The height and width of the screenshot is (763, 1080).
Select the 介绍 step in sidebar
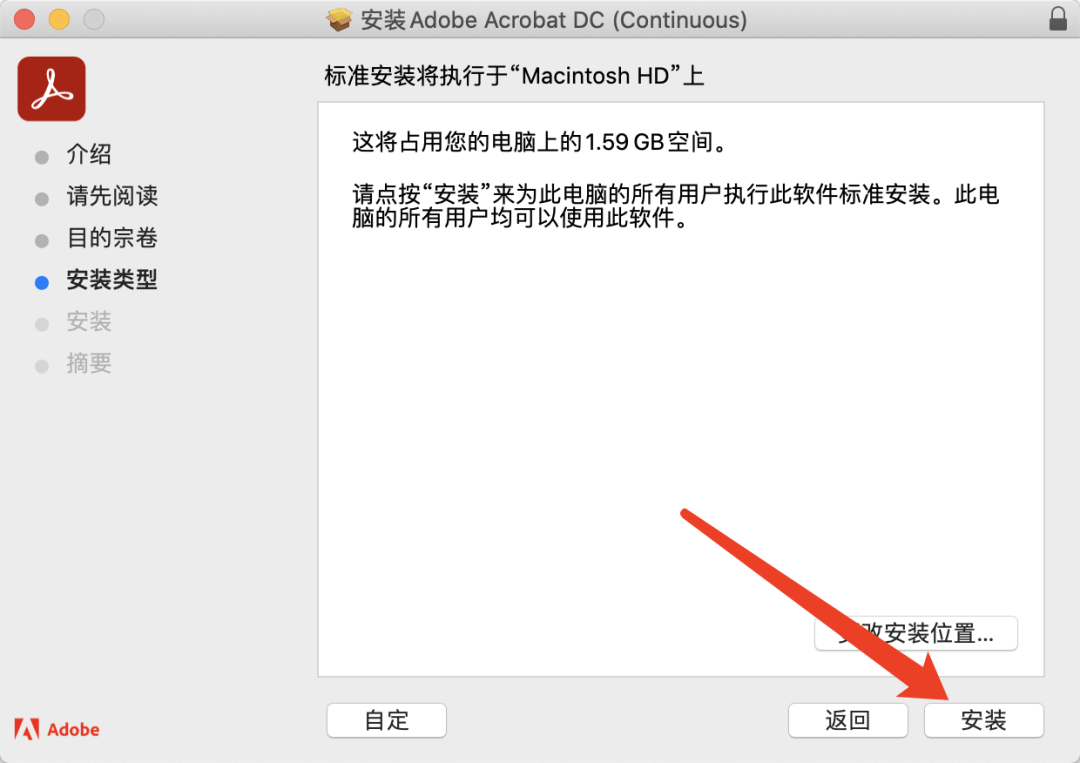click(x=89, y=154)
